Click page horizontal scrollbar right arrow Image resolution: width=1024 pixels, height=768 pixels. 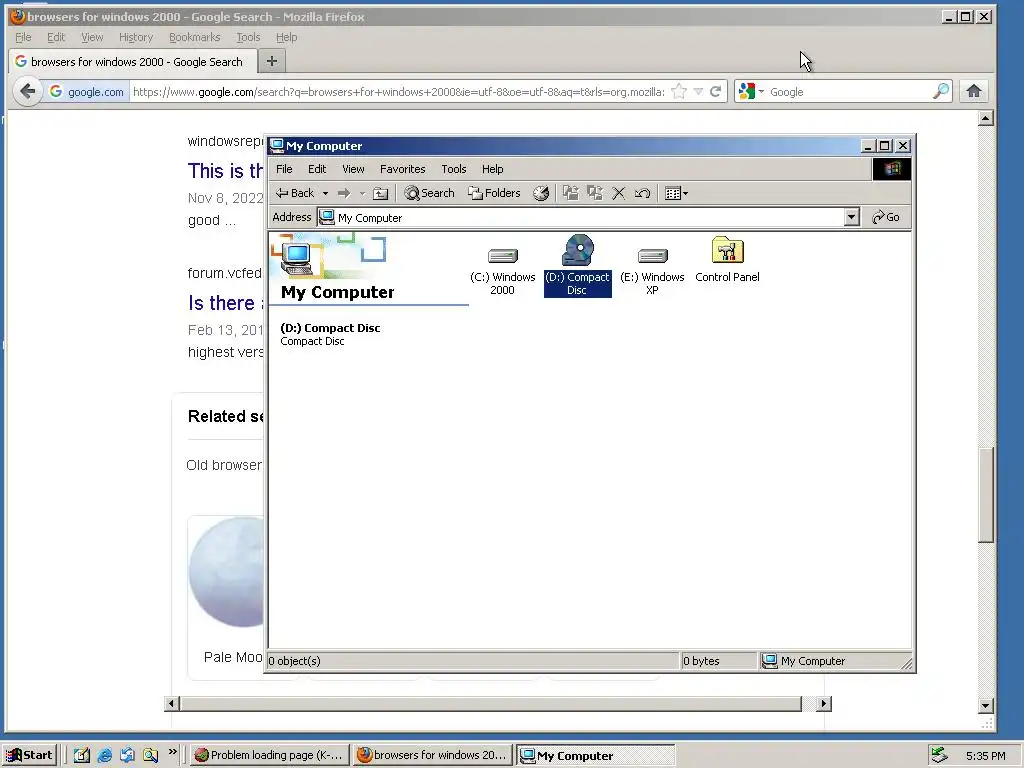coord(823,703)
